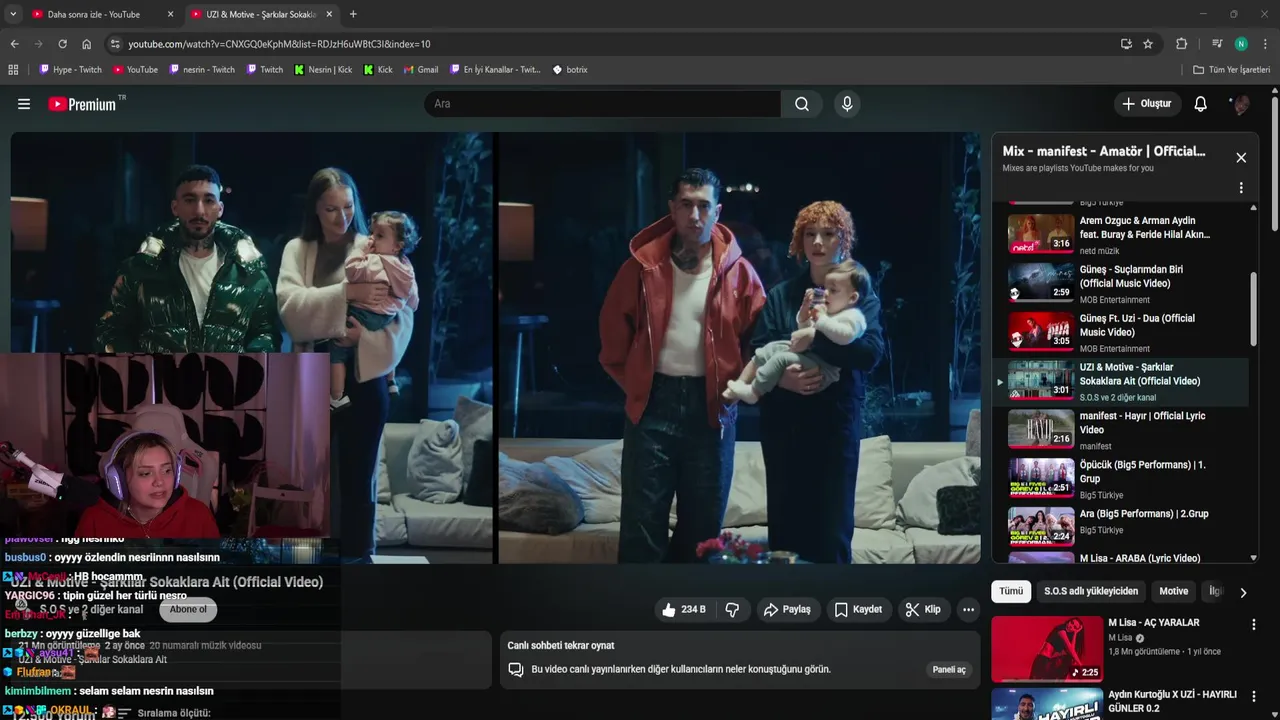Dislike the video with the thumbs-down button
The height and width of the screenshot is (720, 1280).
732,609
